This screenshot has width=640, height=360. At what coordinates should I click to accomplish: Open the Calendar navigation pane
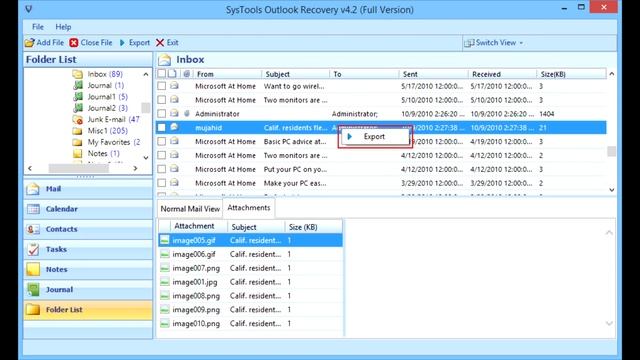[88, 209]
